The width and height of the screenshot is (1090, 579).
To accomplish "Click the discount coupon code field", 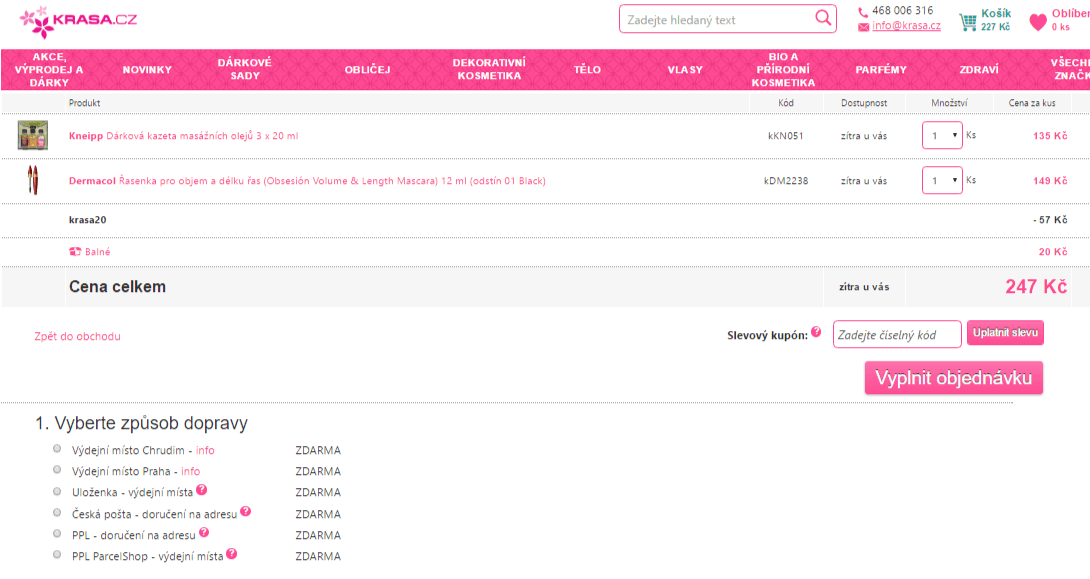I will [897, 334].
